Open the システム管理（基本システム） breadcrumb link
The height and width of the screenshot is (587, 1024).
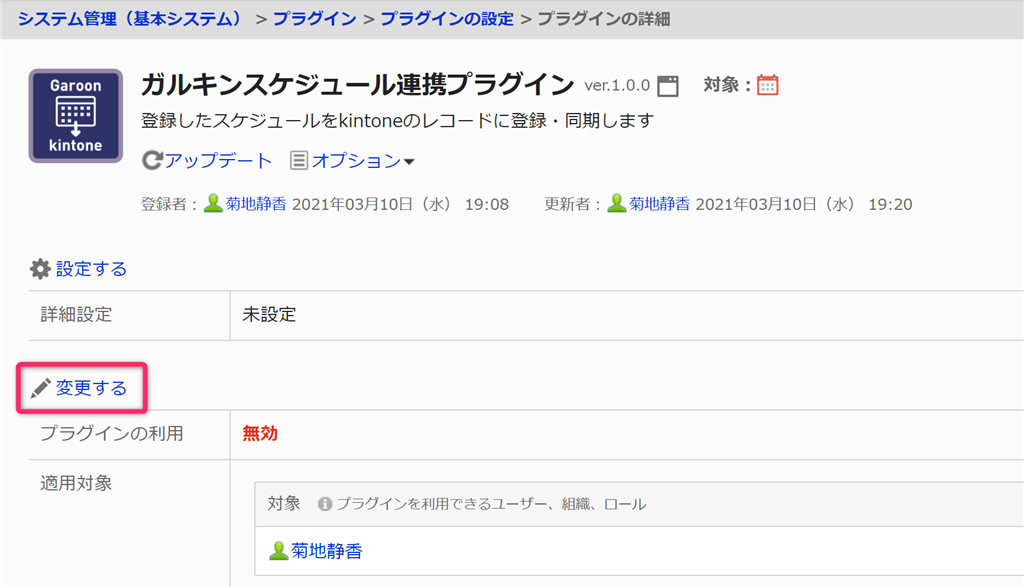[131, 19]
